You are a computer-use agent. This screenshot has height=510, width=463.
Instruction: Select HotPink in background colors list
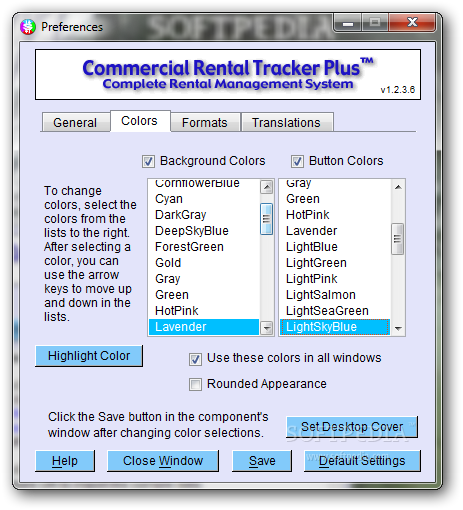(x=204, y=311)
